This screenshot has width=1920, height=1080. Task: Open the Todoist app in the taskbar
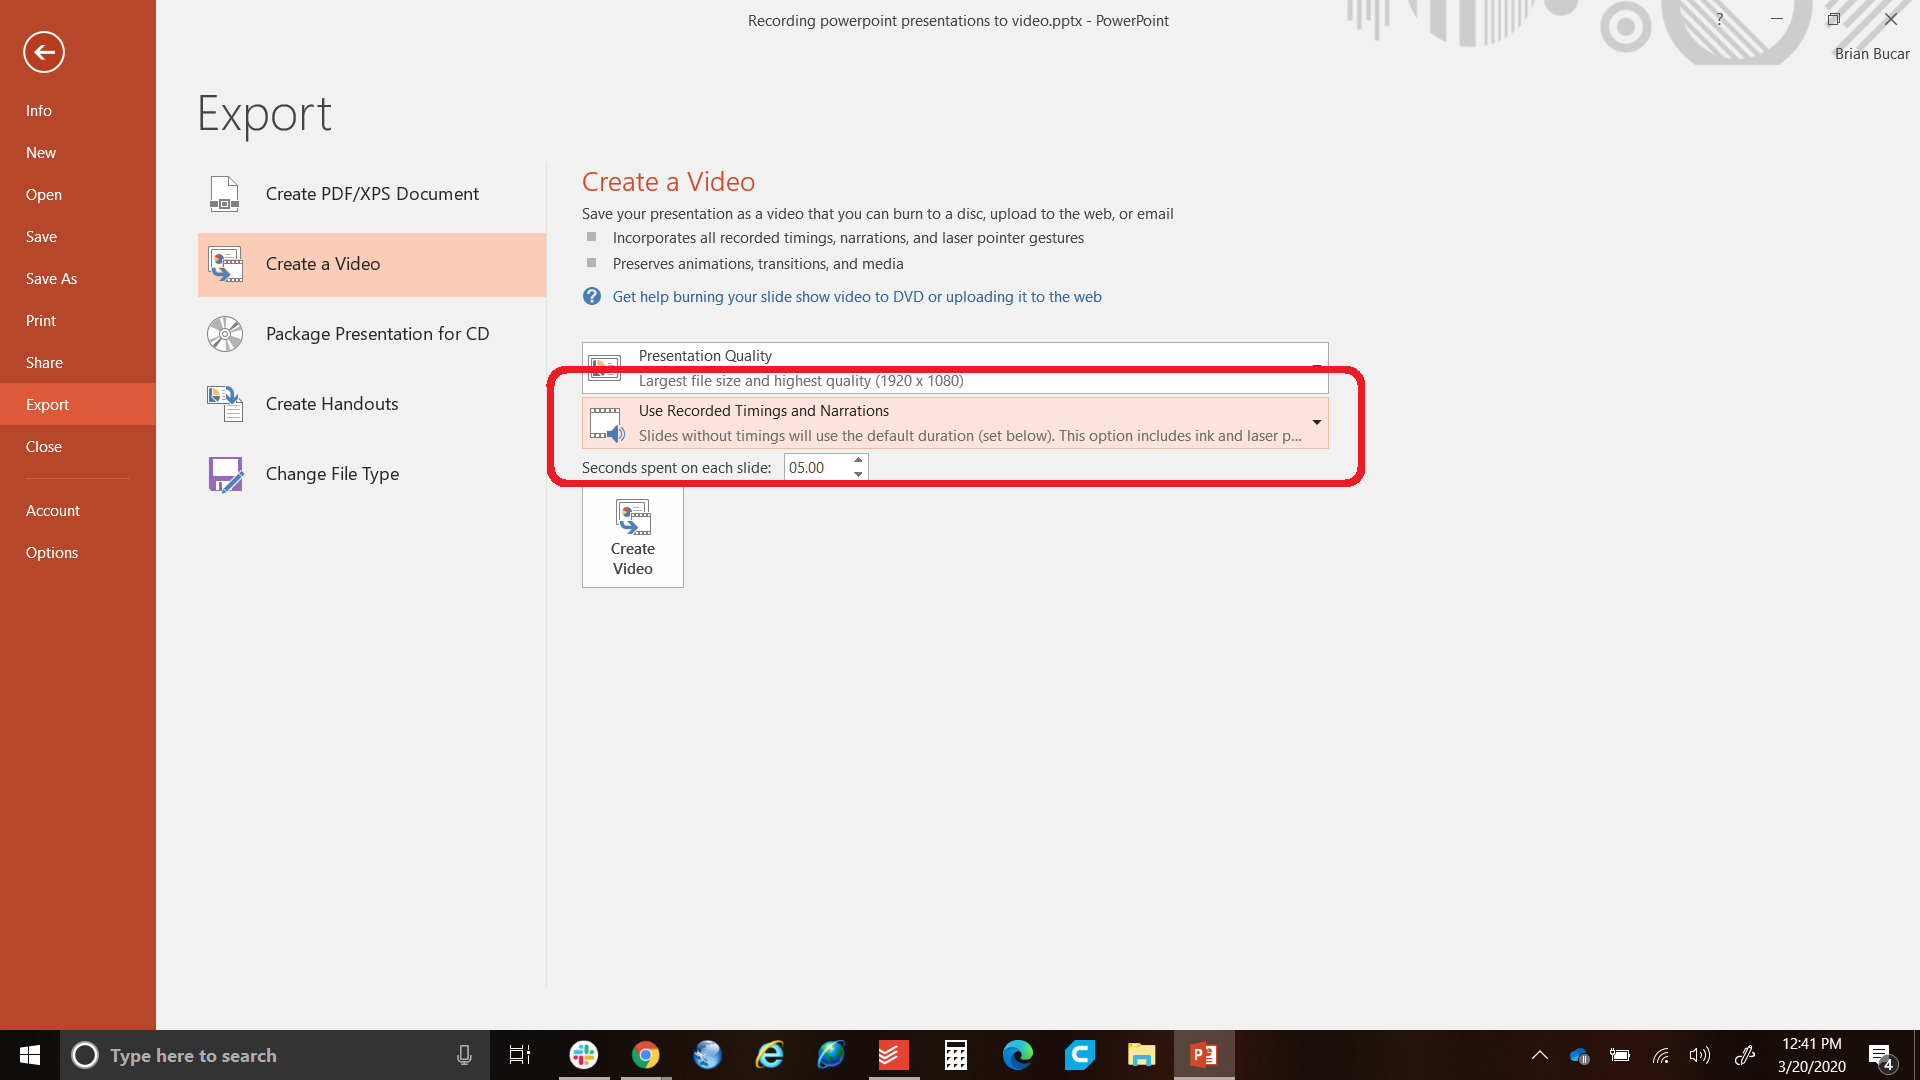coord(893,1055)
